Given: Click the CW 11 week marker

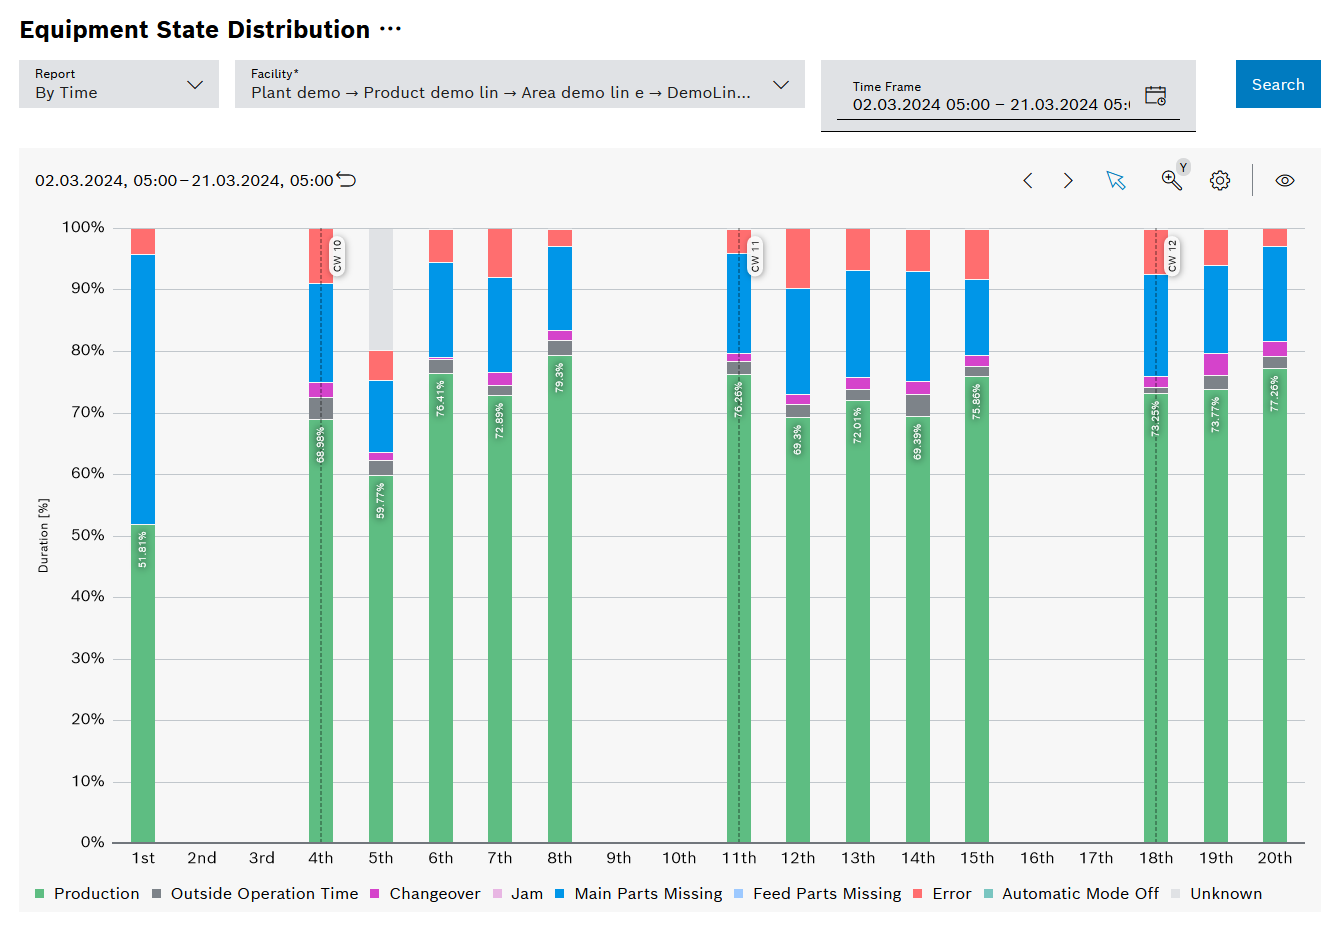Looking at the screenshot, I should click(755, 257).
